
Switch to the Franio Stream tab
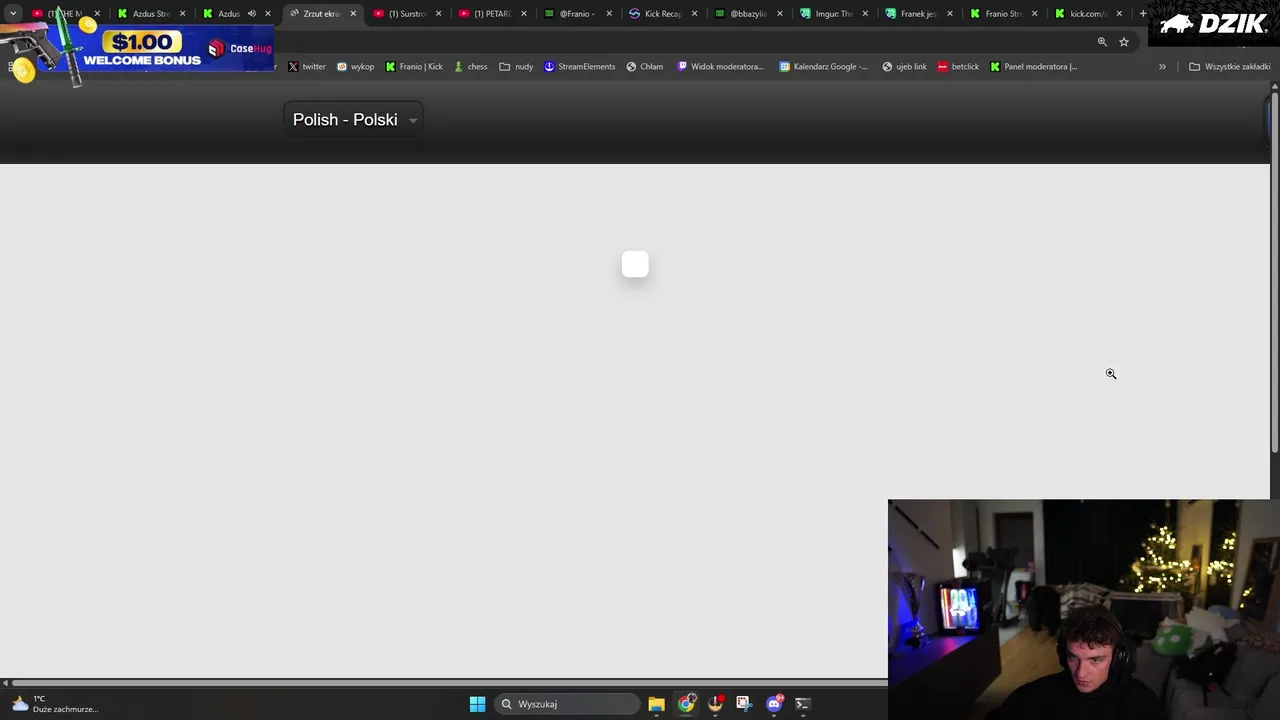[1002, 14]
